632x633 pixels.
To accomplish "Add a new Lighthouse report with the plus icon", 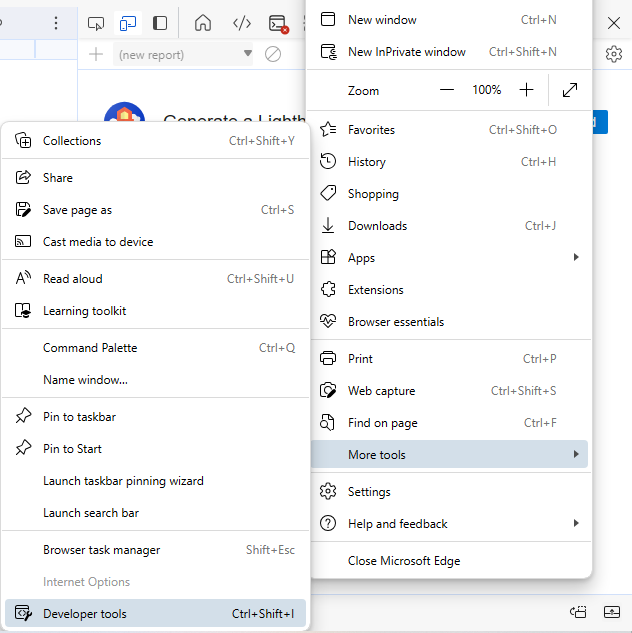I will coord(96,54).
